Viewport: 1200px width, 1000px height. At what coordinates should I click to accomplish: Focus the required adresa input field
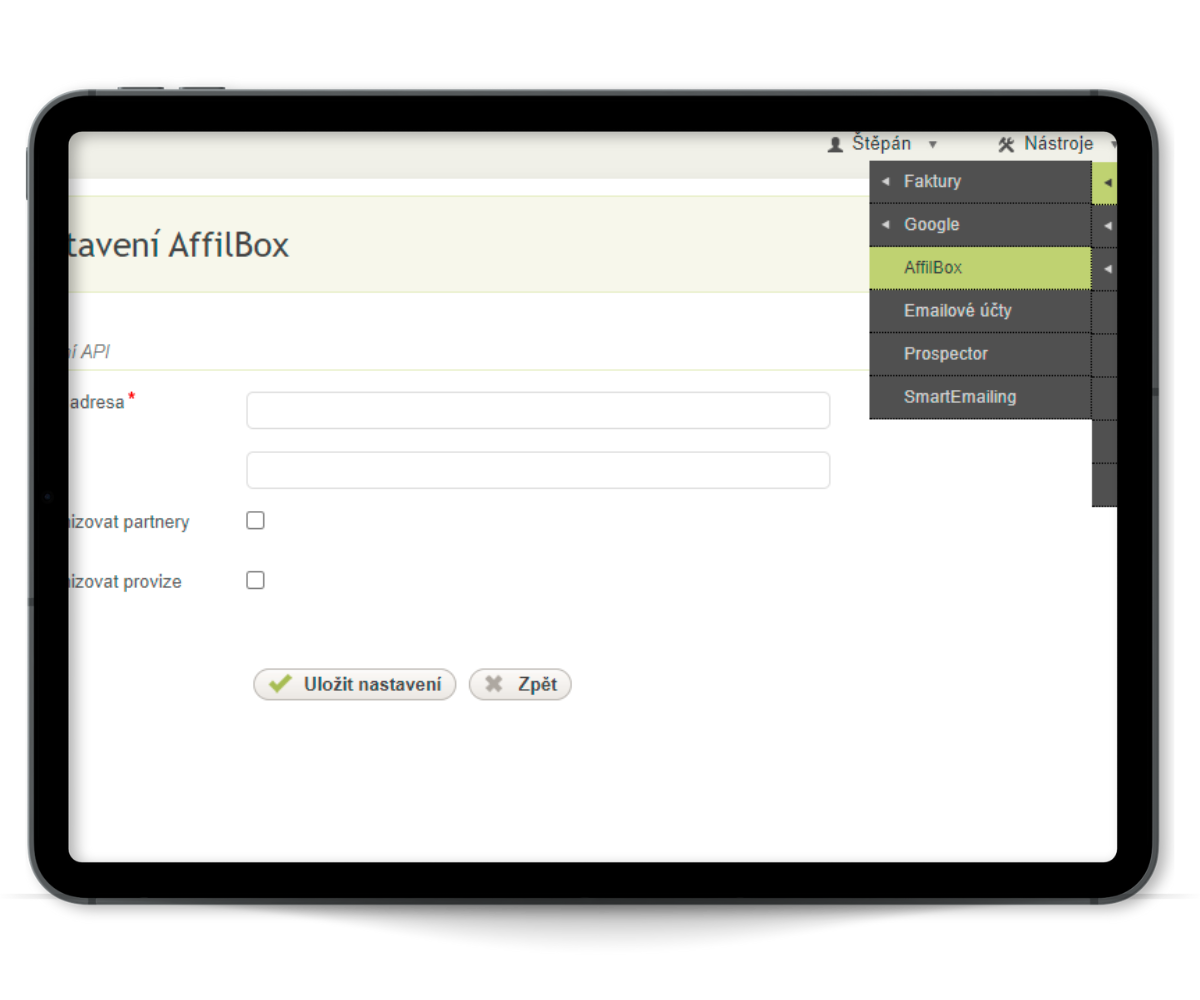pos(538,410)
